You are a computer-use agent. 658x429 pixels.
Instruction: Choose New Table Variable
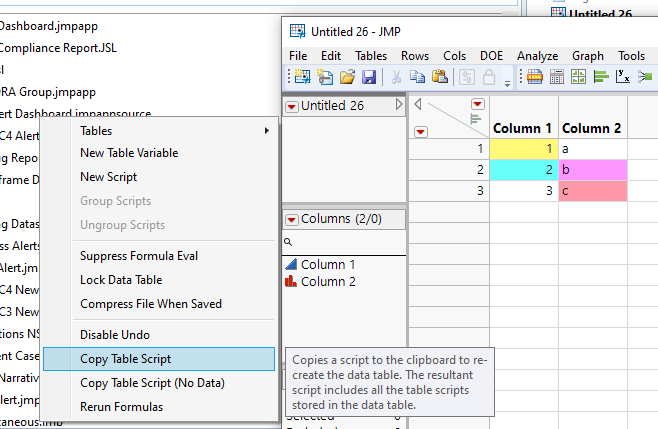pos(159,153)
